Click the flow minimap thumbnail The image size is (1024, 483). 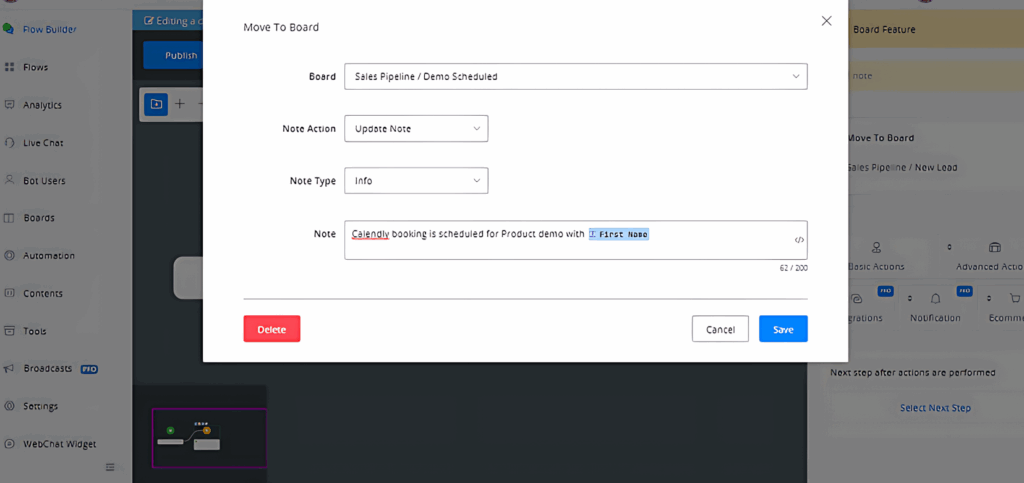click(x=209, y=438)
